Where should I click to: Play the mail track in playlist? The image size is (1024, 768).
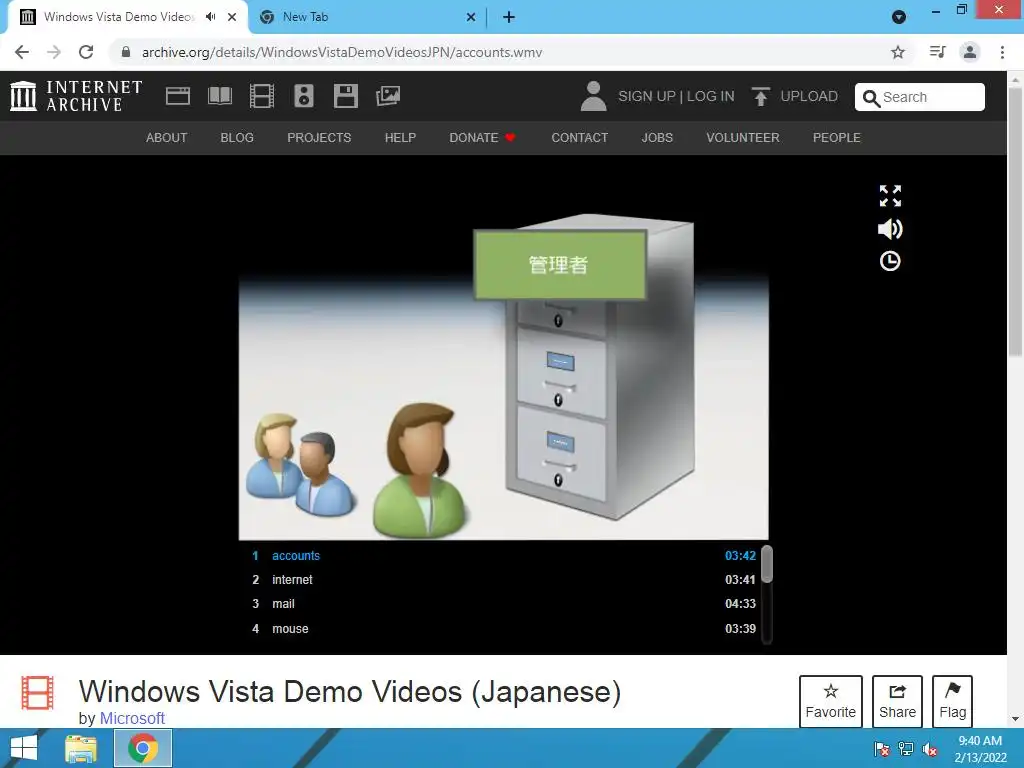tap(504, 604)
